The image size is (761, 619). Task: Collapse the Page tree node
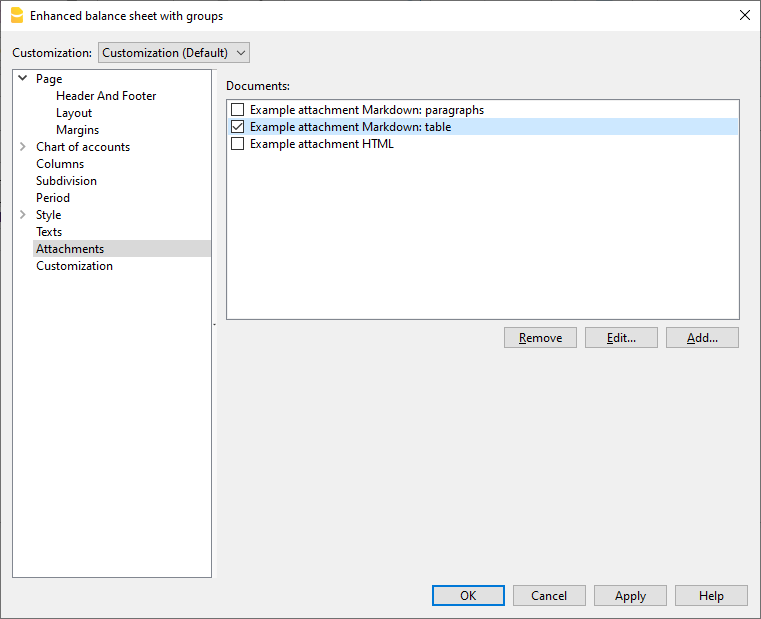(23, 79)
